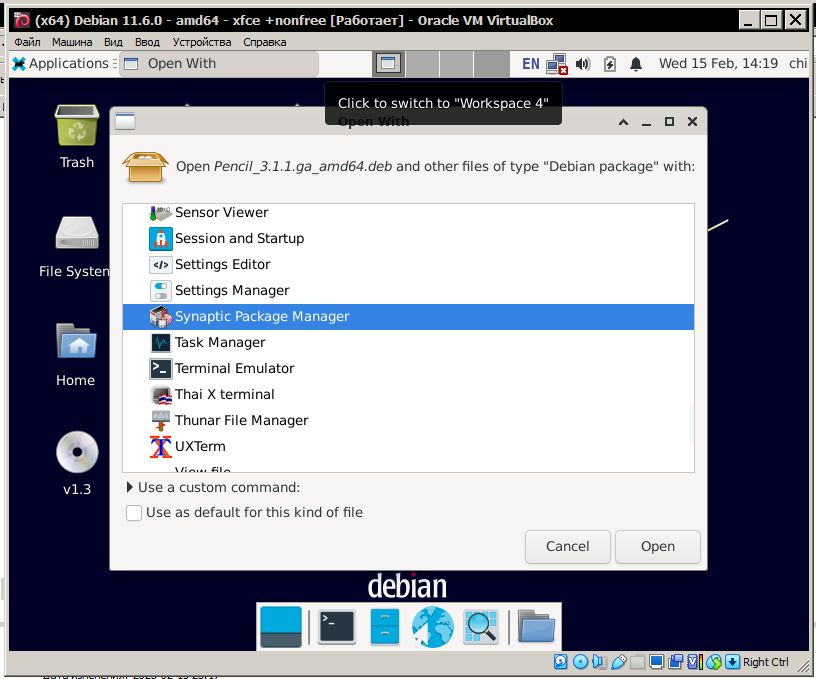Switch to Workspace 3 in pager
816x679 pixels.
457,64
